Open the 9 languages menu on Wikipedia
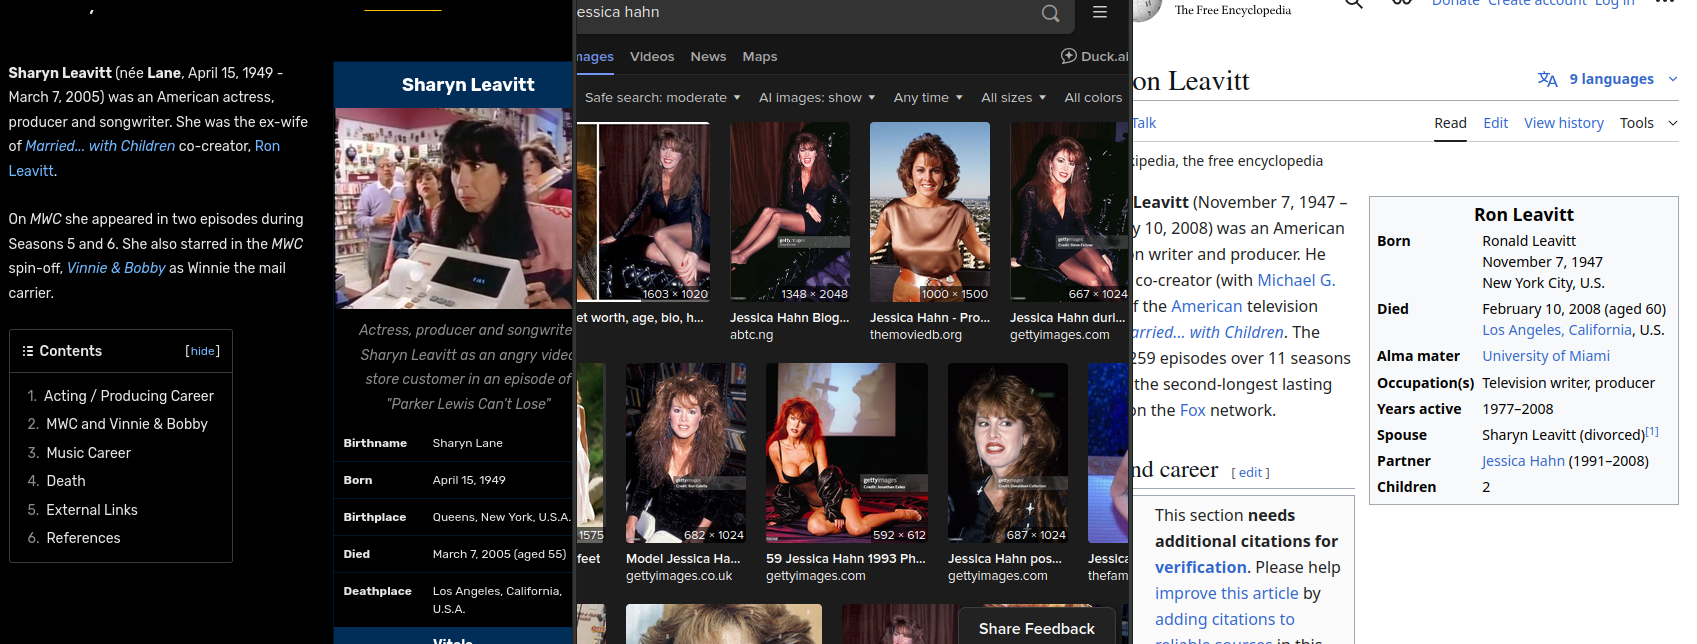The height and width of the screenshot is (644, 1697). pyautogui.click(x=1608, y=79)
